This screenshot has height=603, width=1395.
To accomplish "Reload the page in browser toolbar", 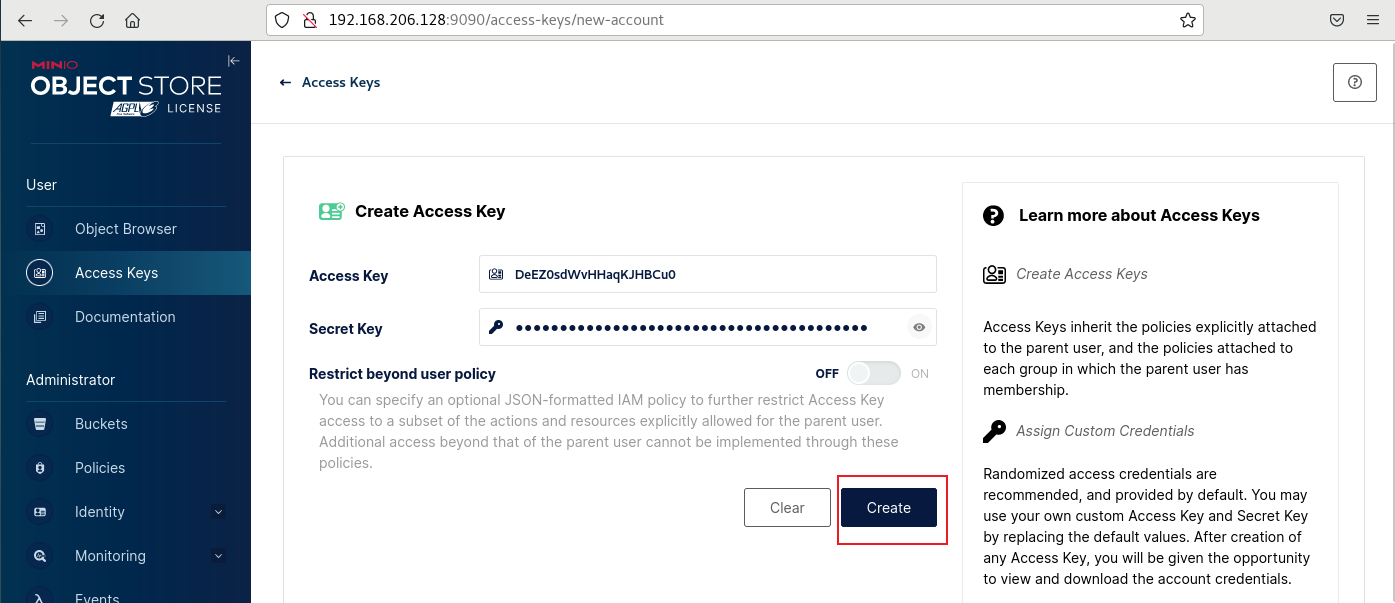I will [97, 20].
